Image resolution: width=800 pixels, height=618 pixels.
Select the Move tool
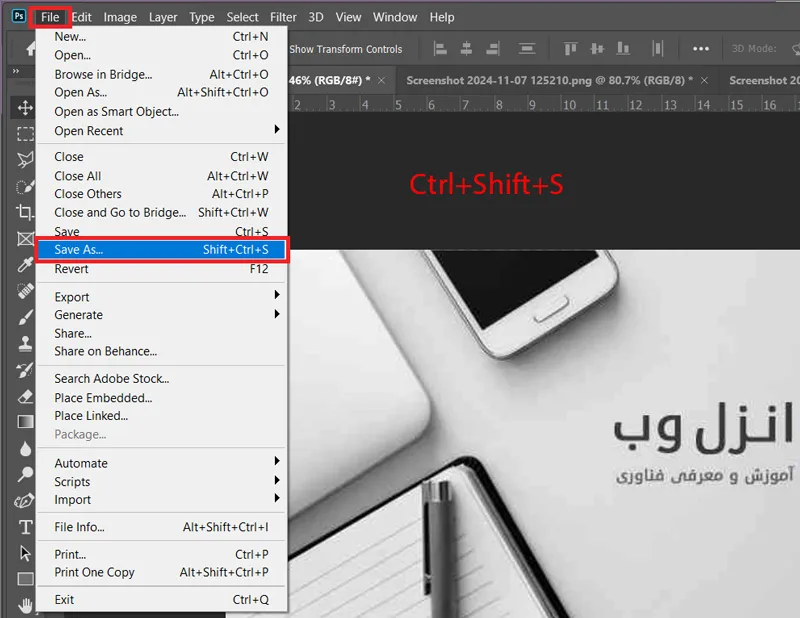(25, 108)
